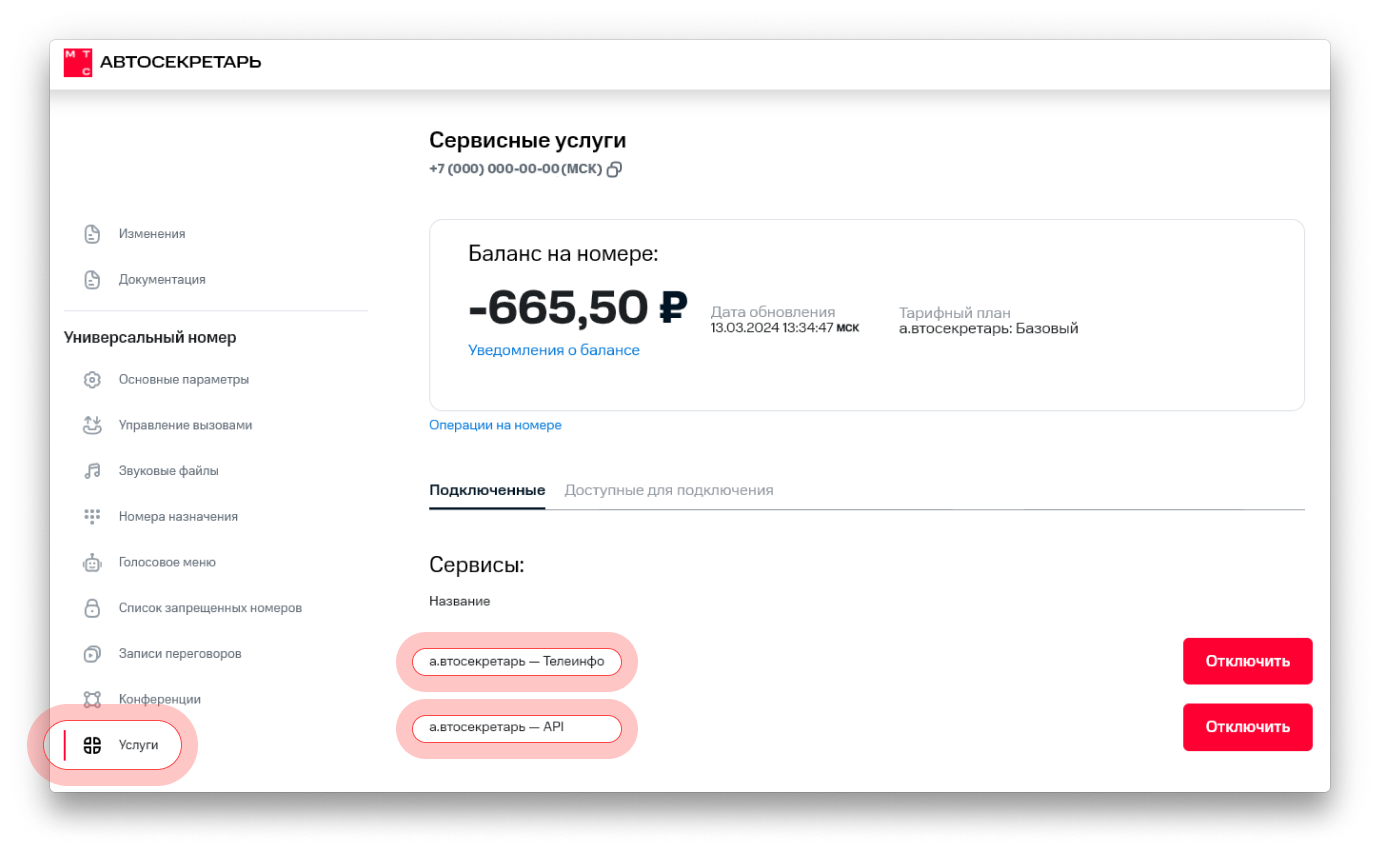Click the Тарифный план label

(955, 312)
